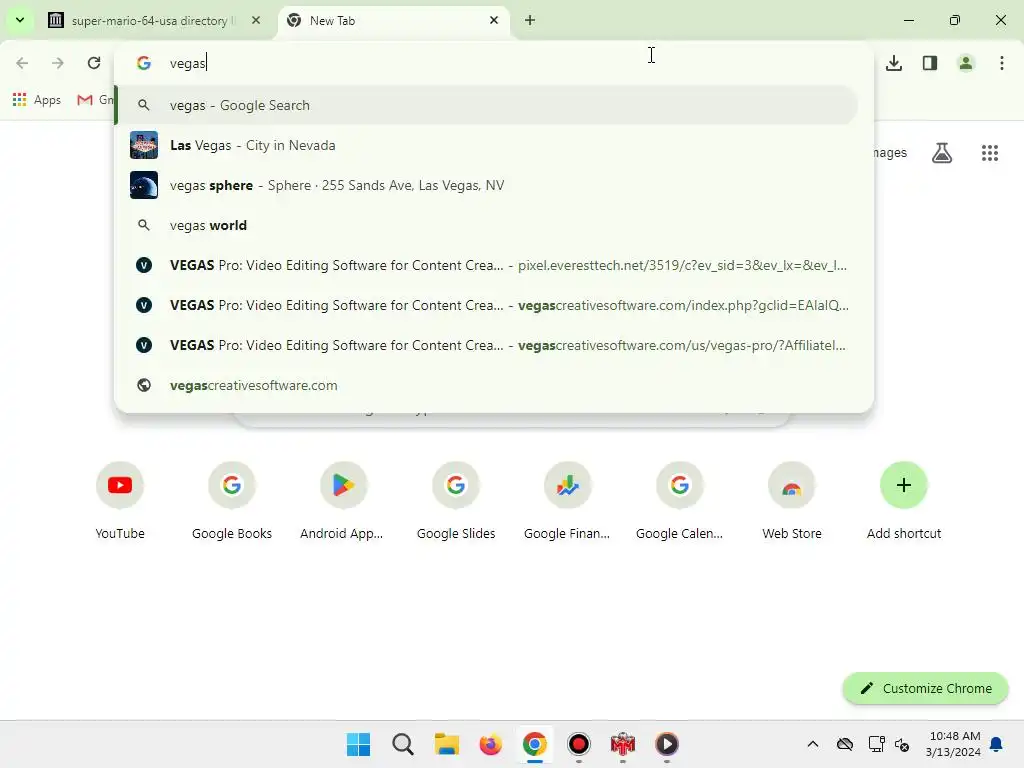
Task: Open a new tab with the plus button
Action: click(x=530, y=20)
